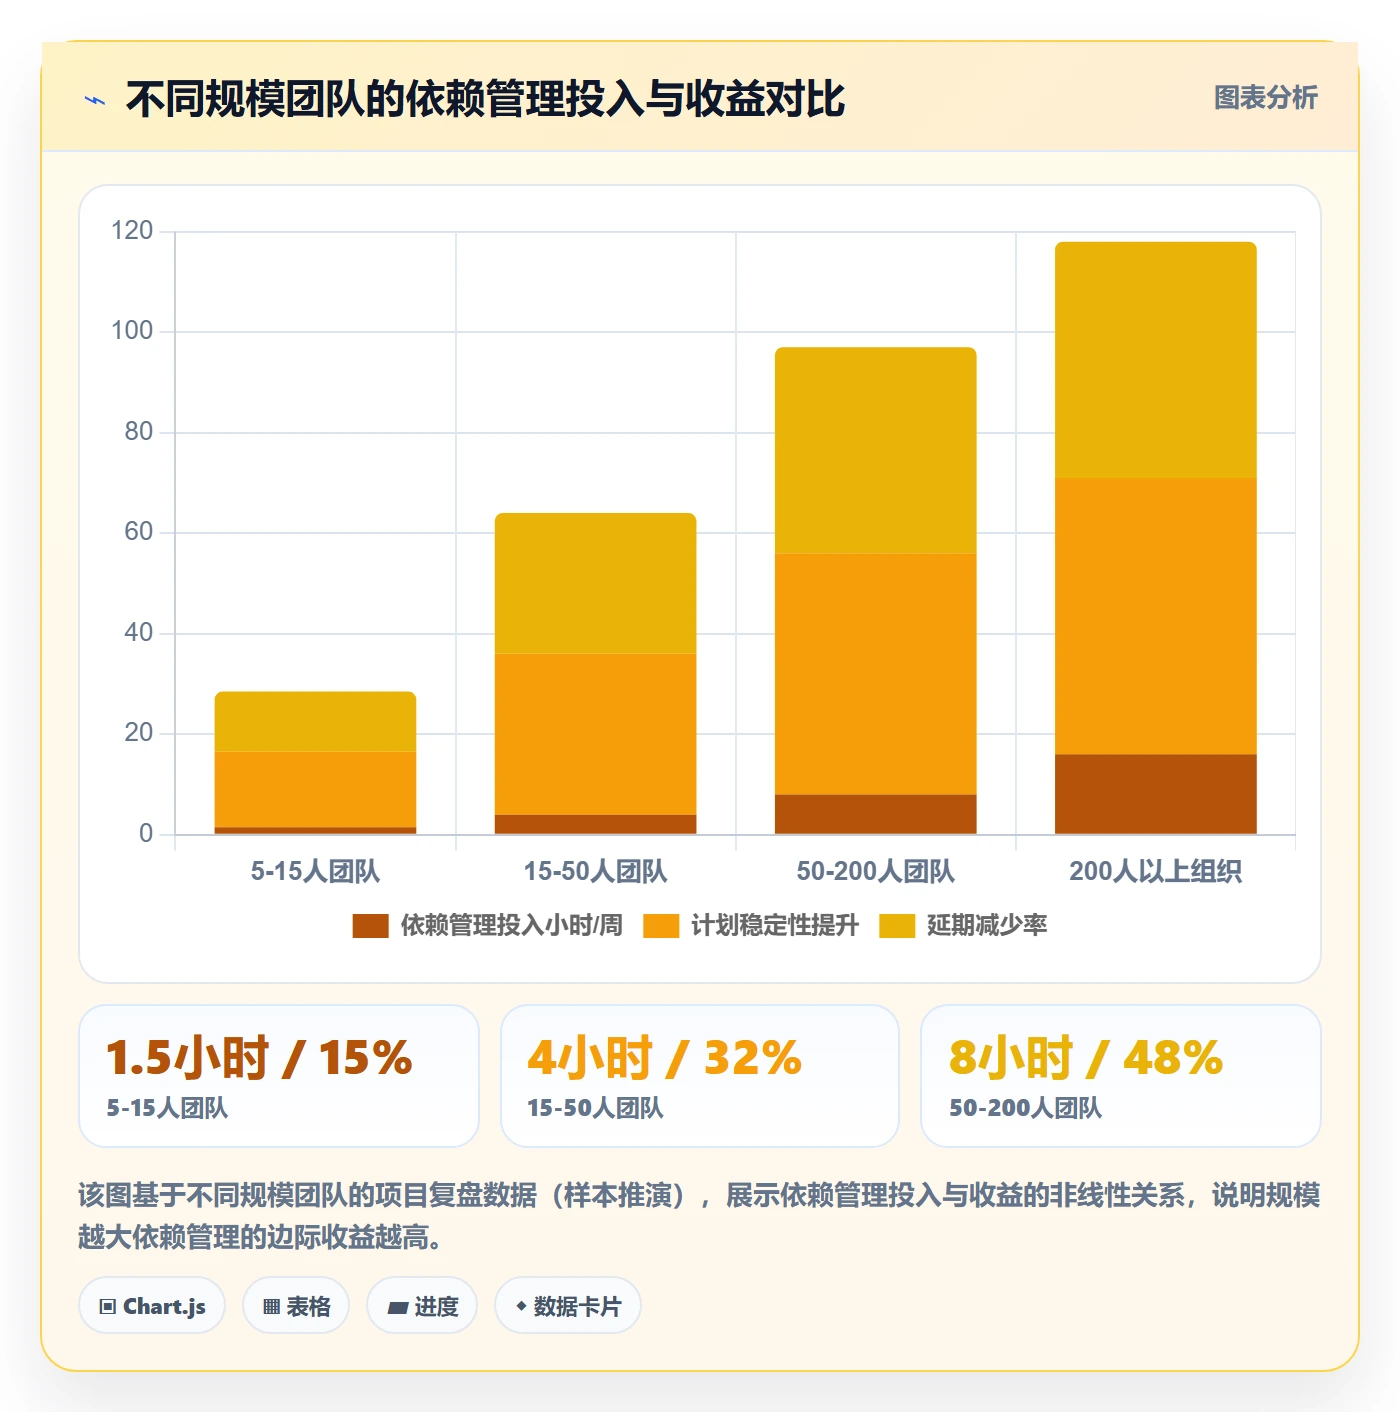The height and width of the screenshot is (1412, 1400).
Task: Click the 图表分析 label in header
Action: click(1265, 98)
